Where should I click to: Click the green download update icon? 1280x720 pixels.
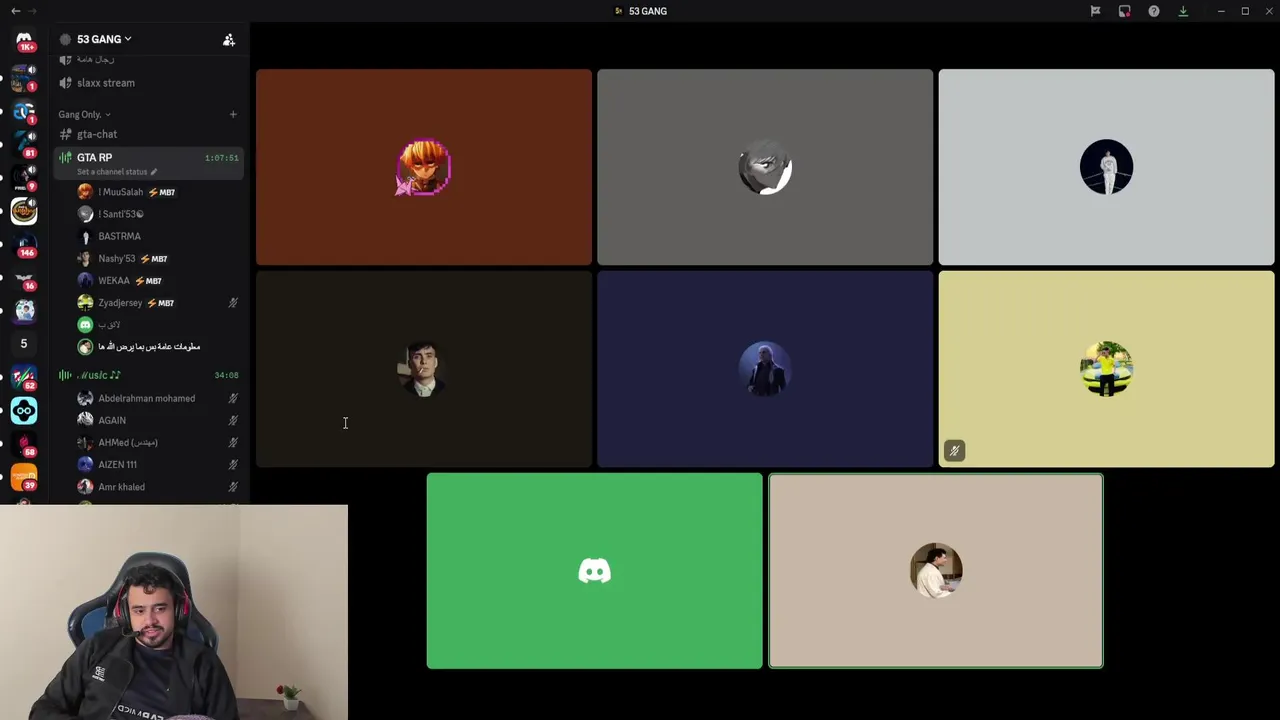1183,11
